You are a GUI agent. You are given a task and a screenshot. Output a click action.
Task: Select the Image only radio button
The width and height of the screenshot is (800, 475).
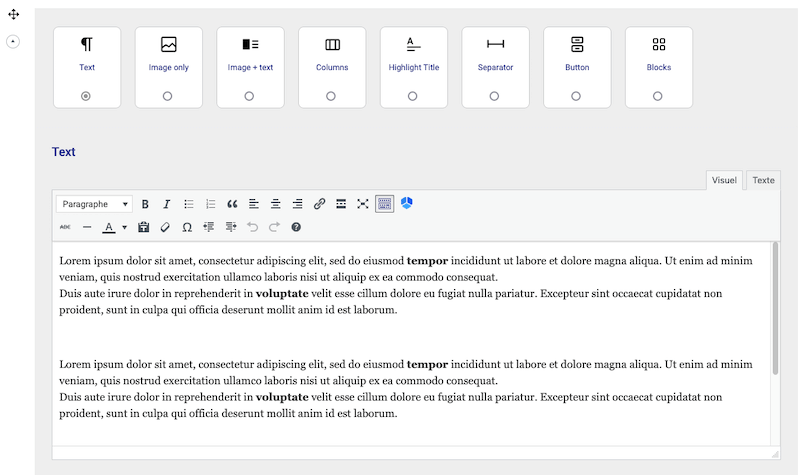coord(167,96)
